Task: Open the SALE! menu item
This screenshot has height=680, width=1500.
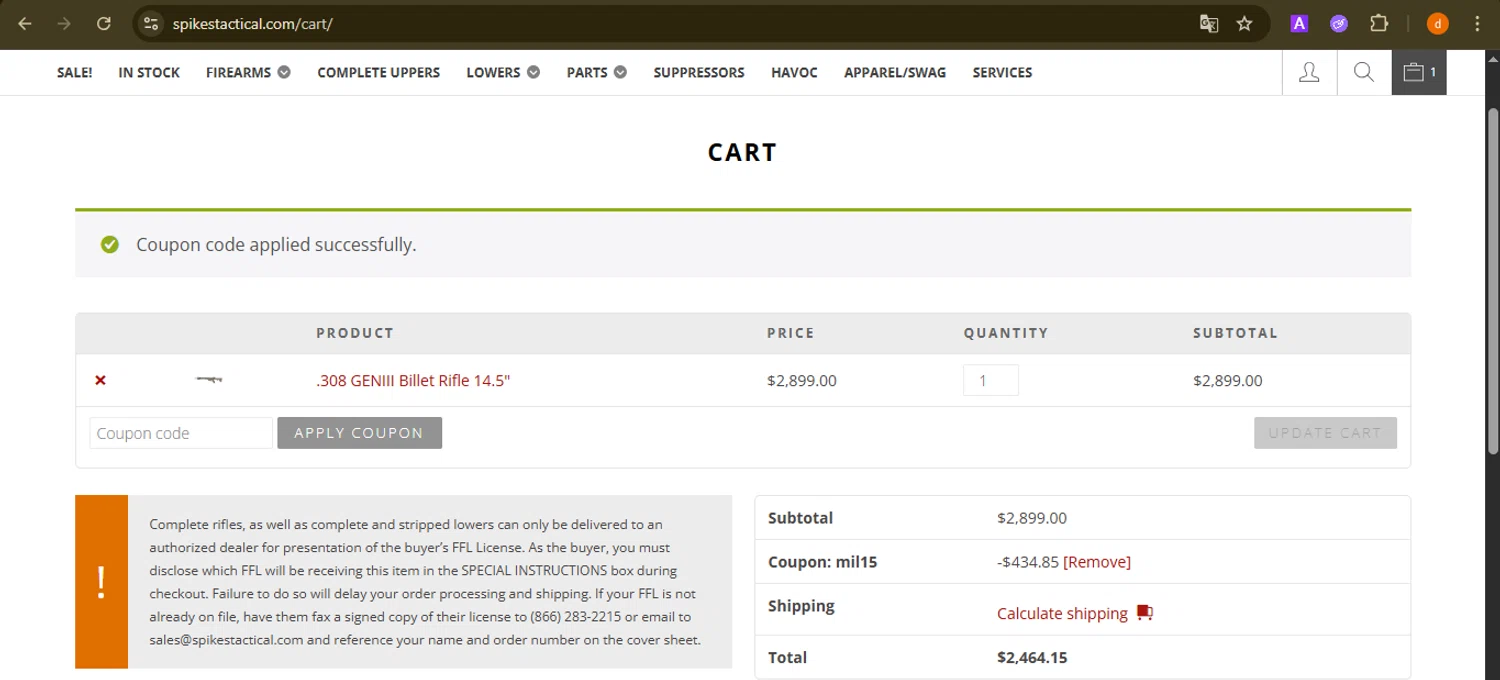Action: tap(75, 72)
